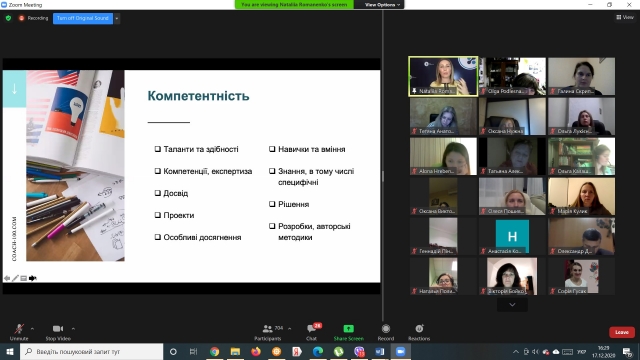This screenshot has width=640, height=360.
Task: Open Viber from the taskbar
Action: 359,351
